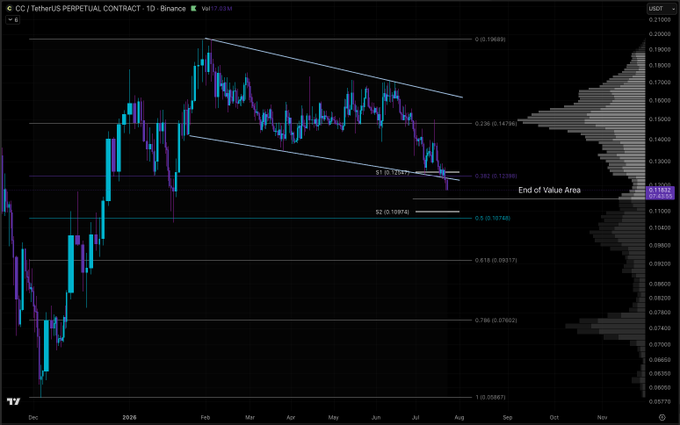Click the 2026 label on time axis

(129, 417)
